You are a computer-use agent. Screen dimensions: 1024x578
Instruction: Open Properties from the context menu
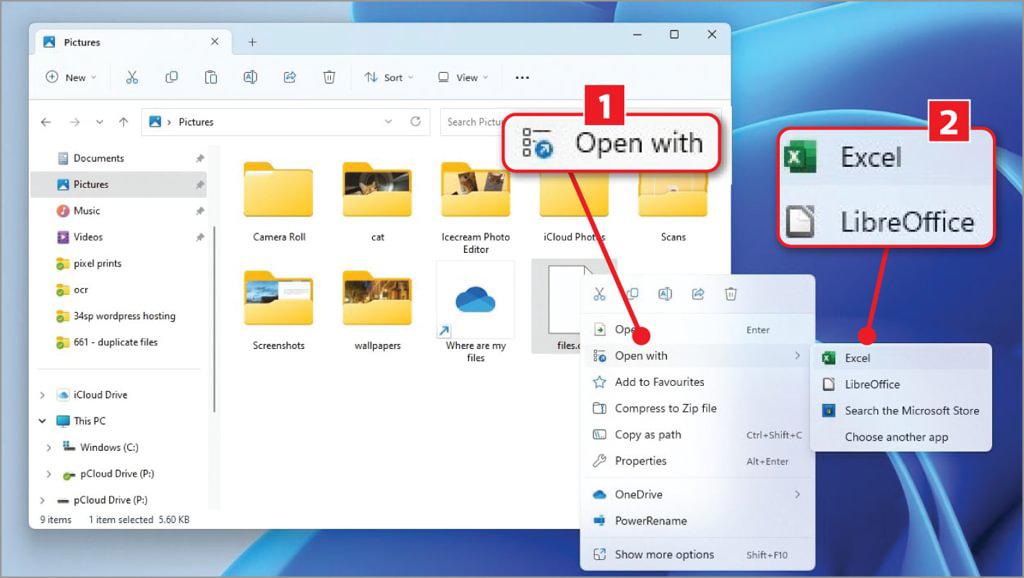click(x=697, y=461)
